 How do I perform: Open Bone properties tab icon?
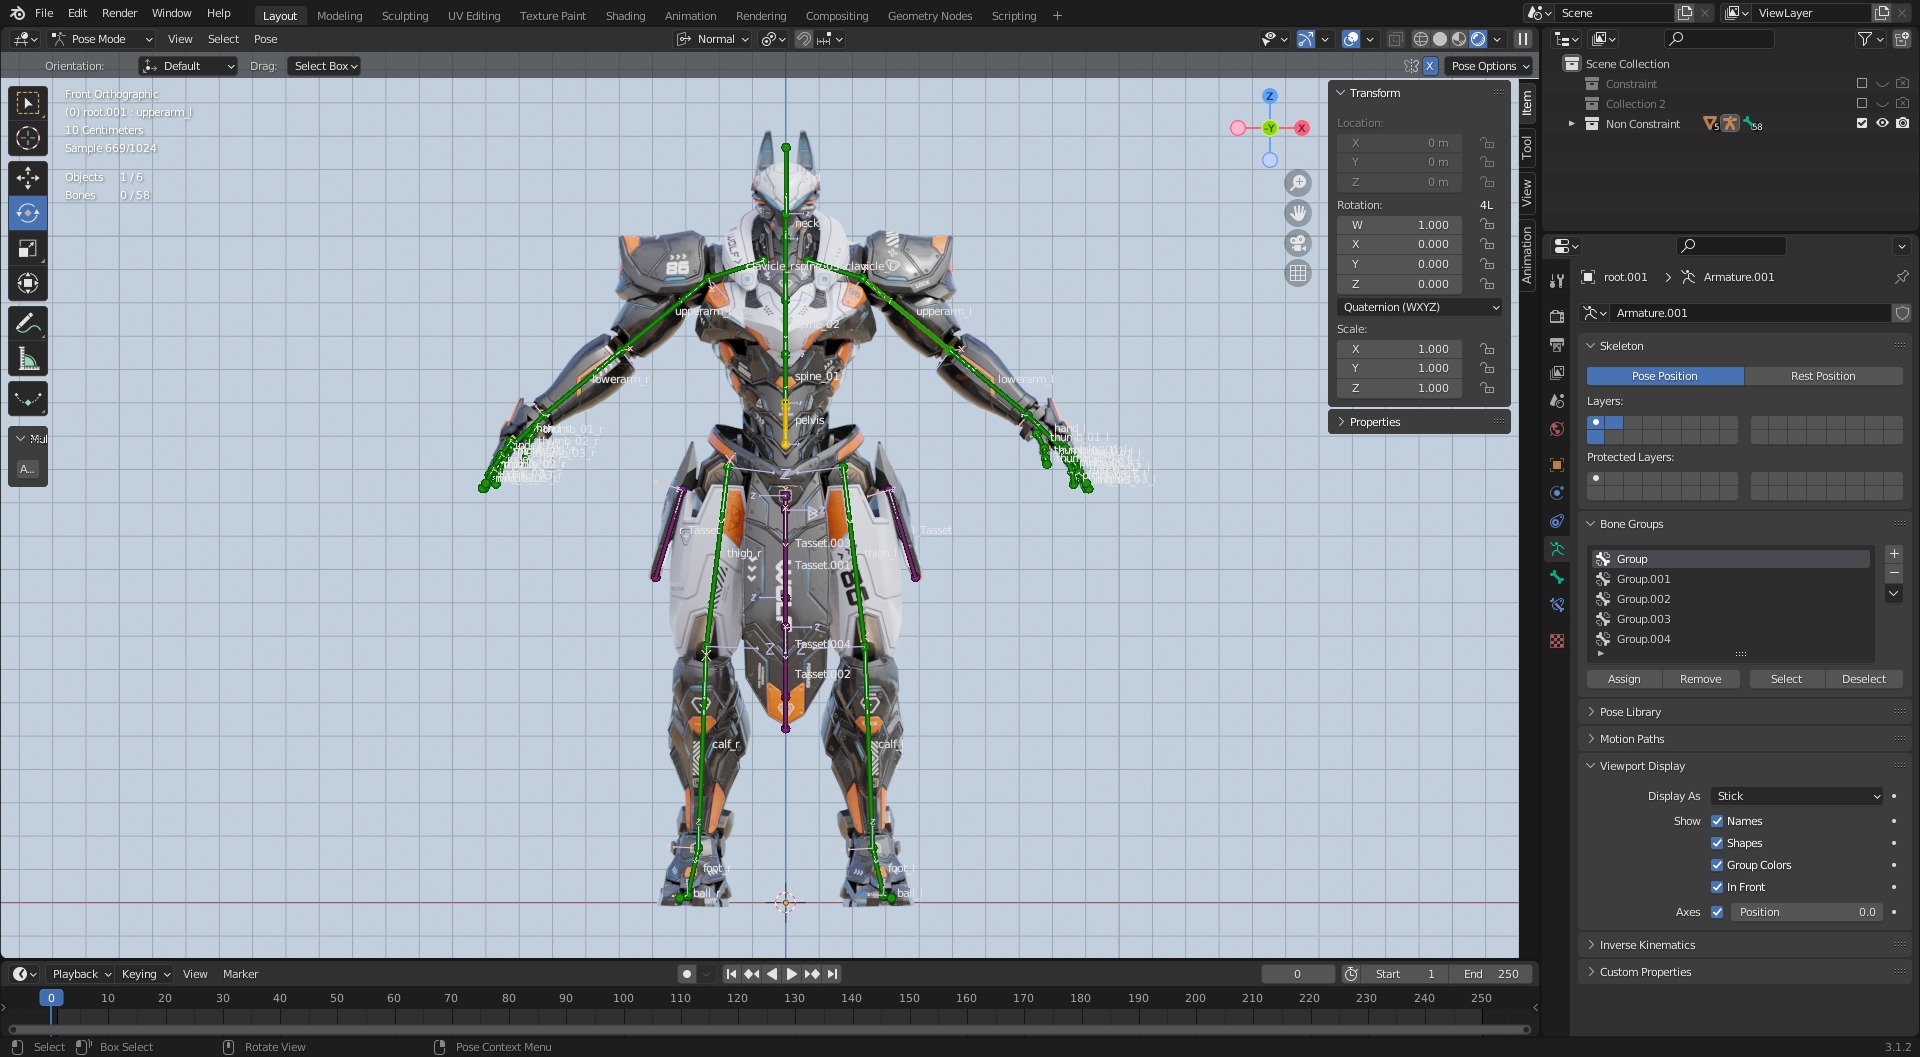point(1557,577)
